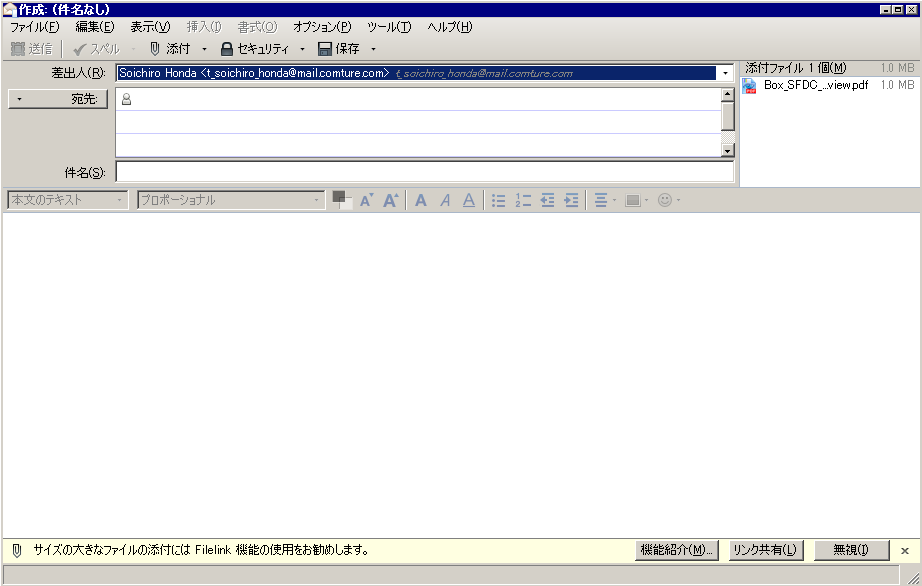Increase the font size
Image resolution: width=922 pixels, height=586 pixels.
click(390, 200)
